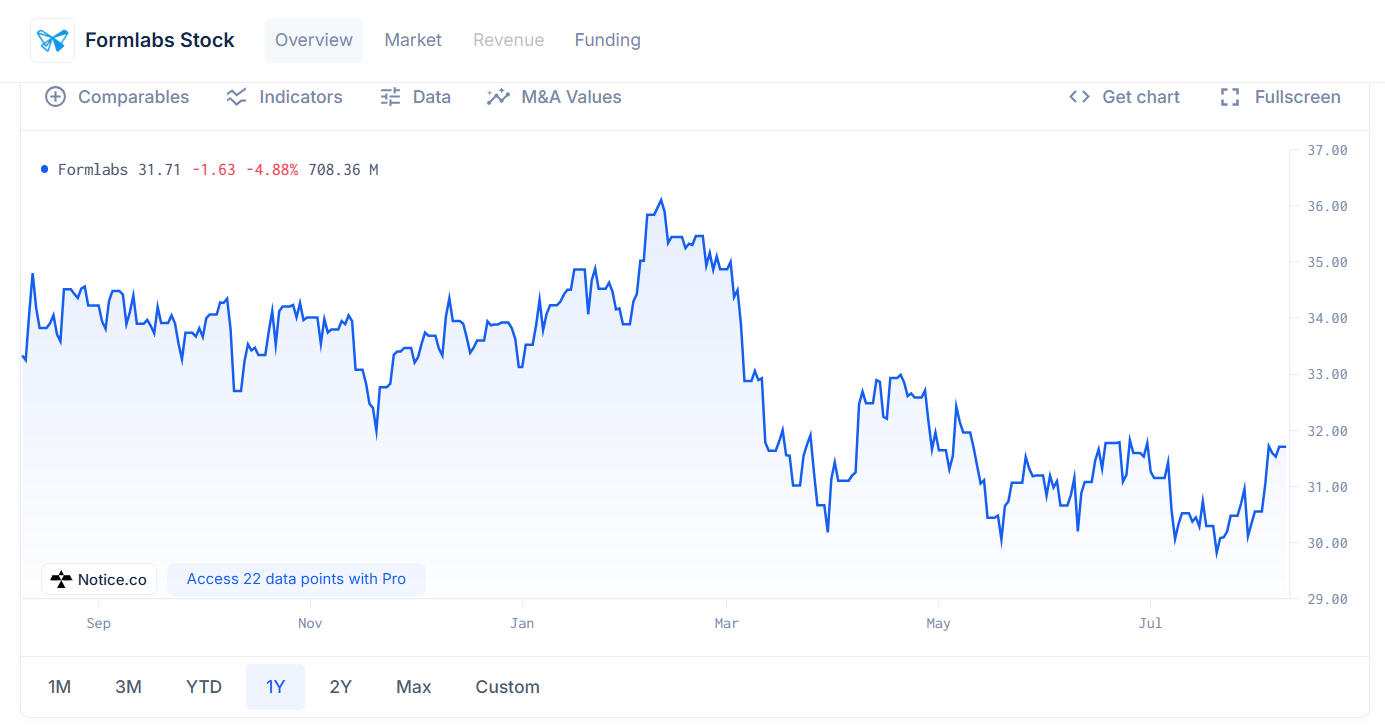Click the Get chart code-brackets icon
The height and width of the screenshot is (728, 1385).
[1079, 97]
